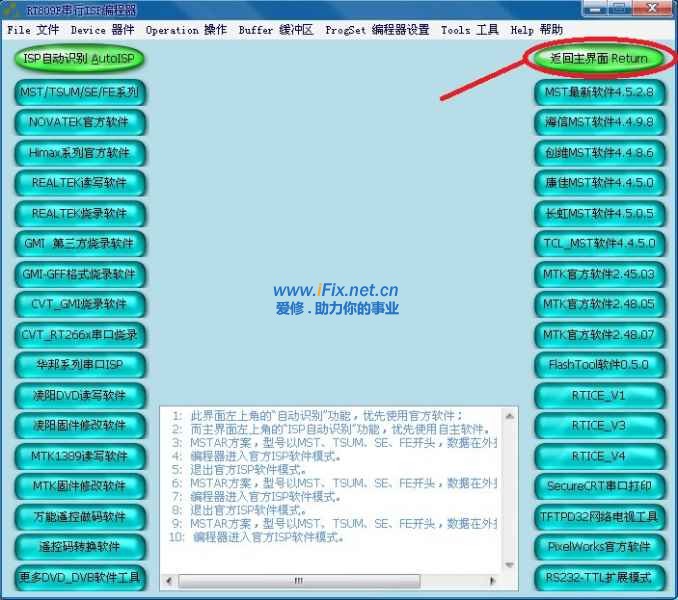Screen dimensions: 678x600
Task: Launch the MST/TSUM/SE/FE系列 software
Action: click(80, 93)
